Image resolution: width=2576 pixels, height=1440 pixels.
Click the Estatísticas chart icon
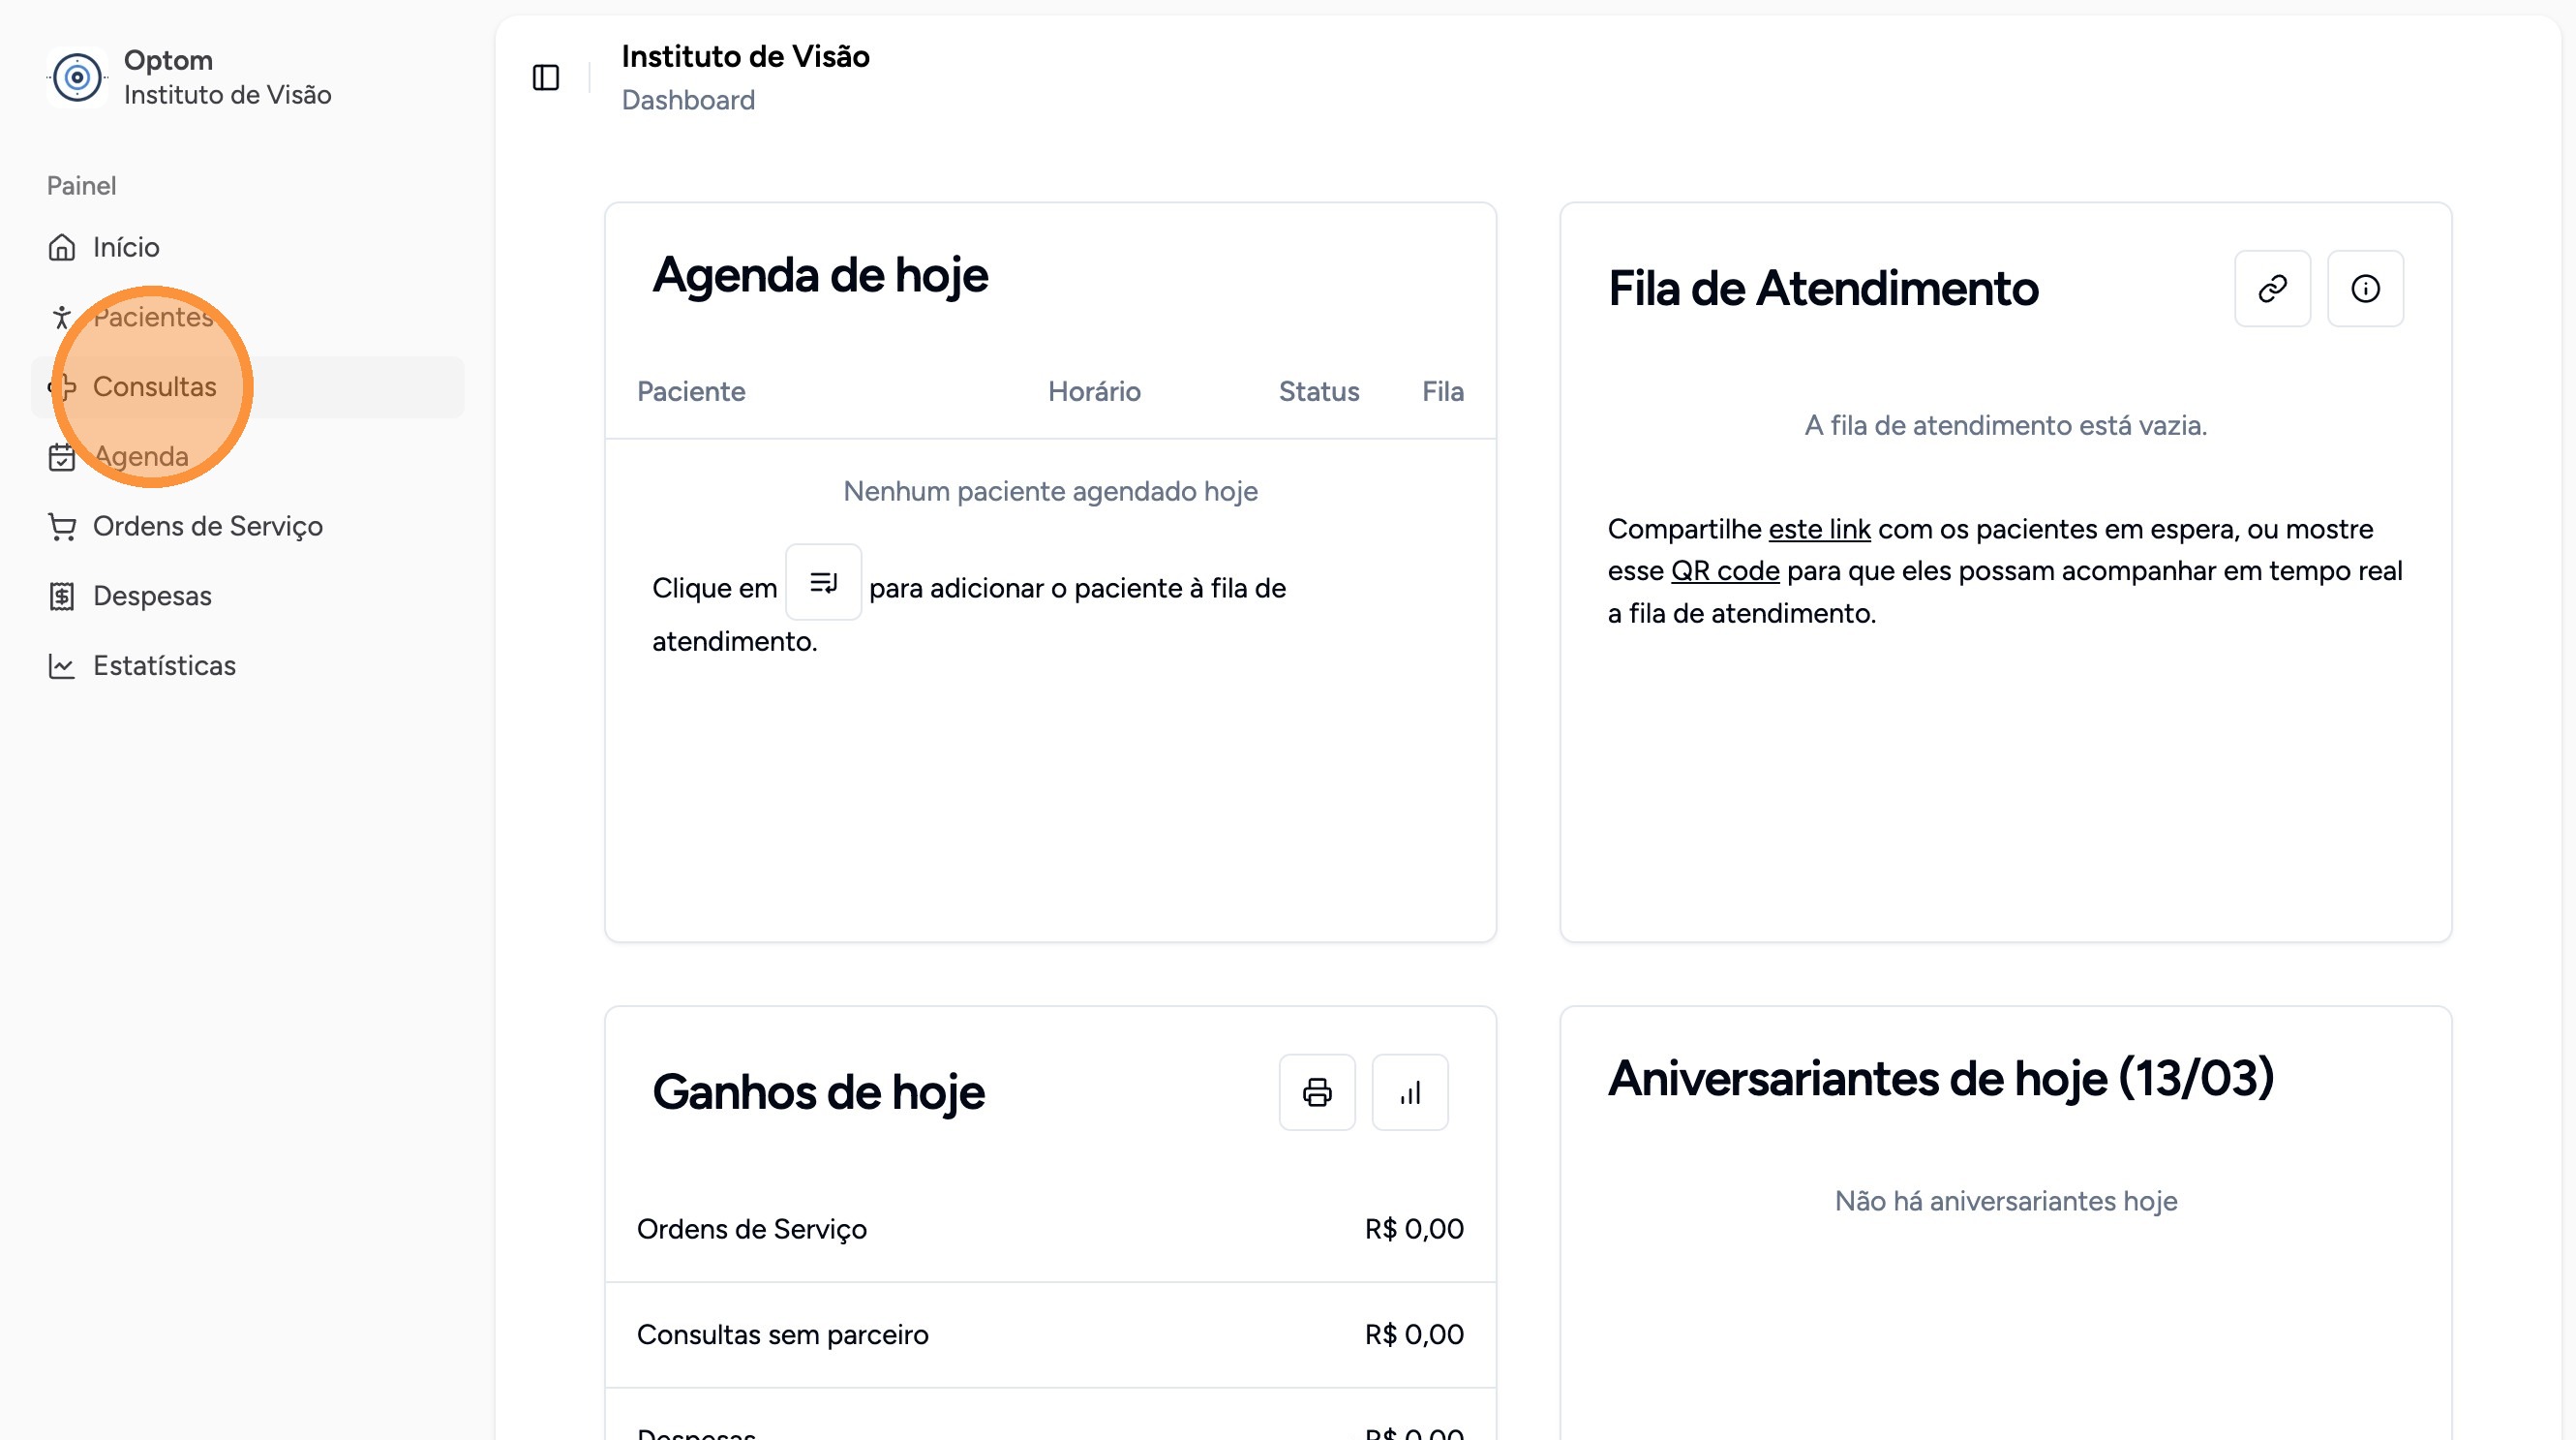(62, 666)
